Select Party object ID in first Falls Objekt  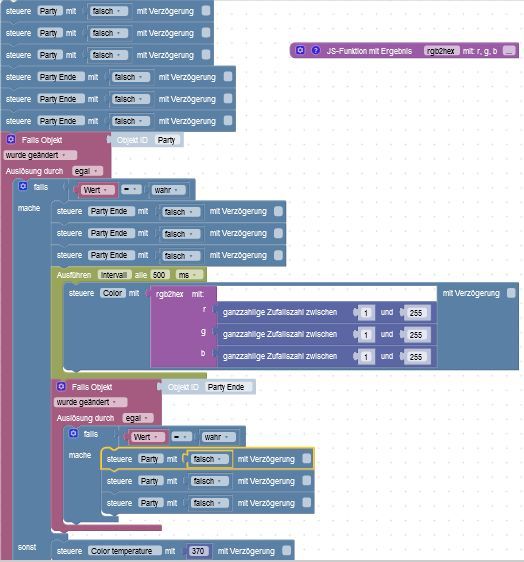(166, 140)
